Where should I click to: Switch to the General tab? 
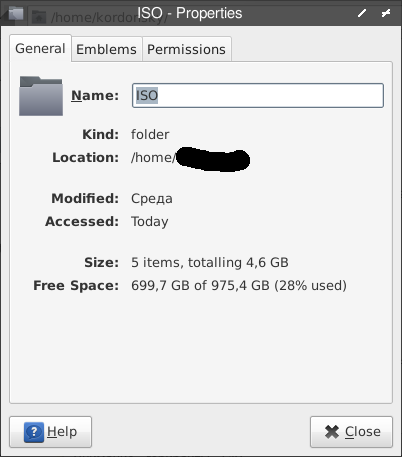coord(40,48)
